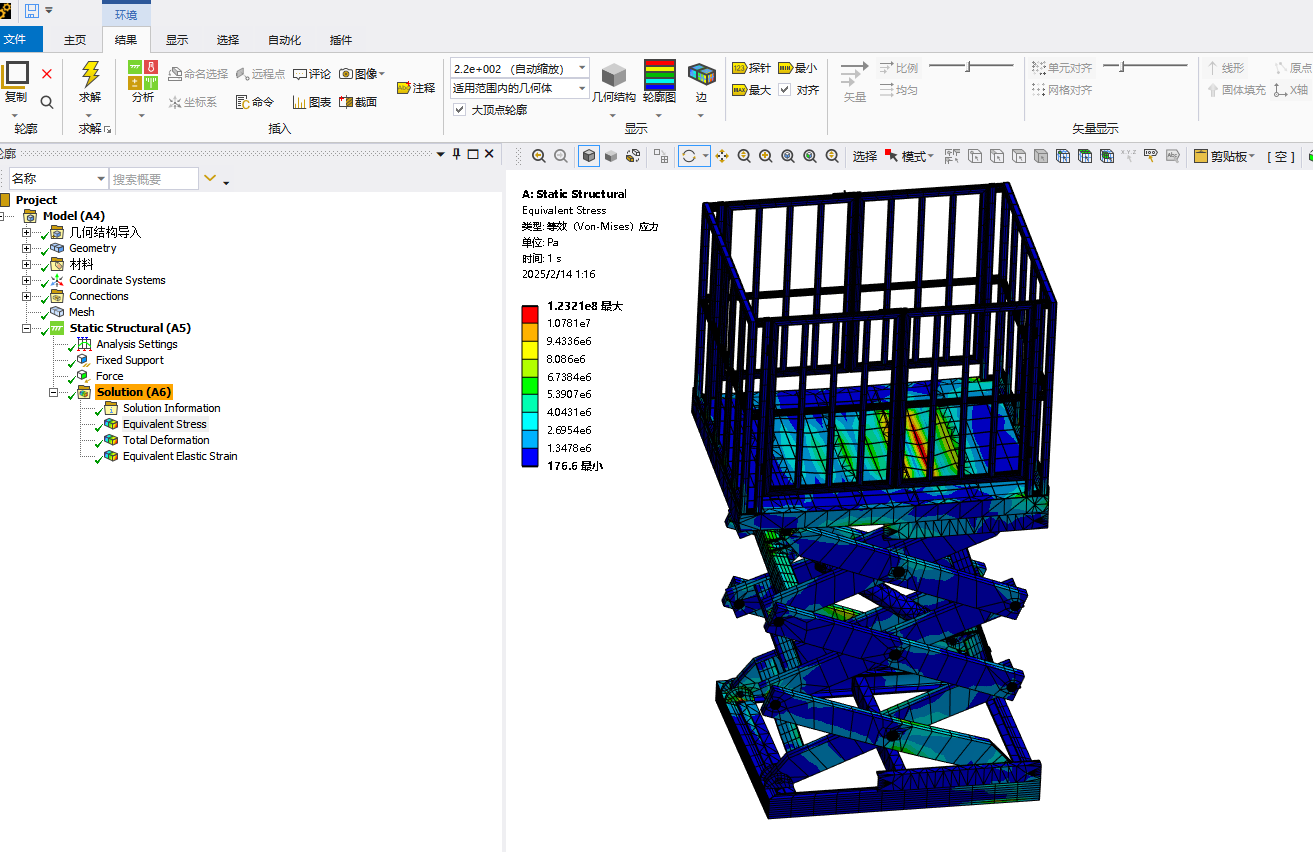The image size is (1313, 852).
Task: Click the red legend color band
Action: [x=530, y=314]
